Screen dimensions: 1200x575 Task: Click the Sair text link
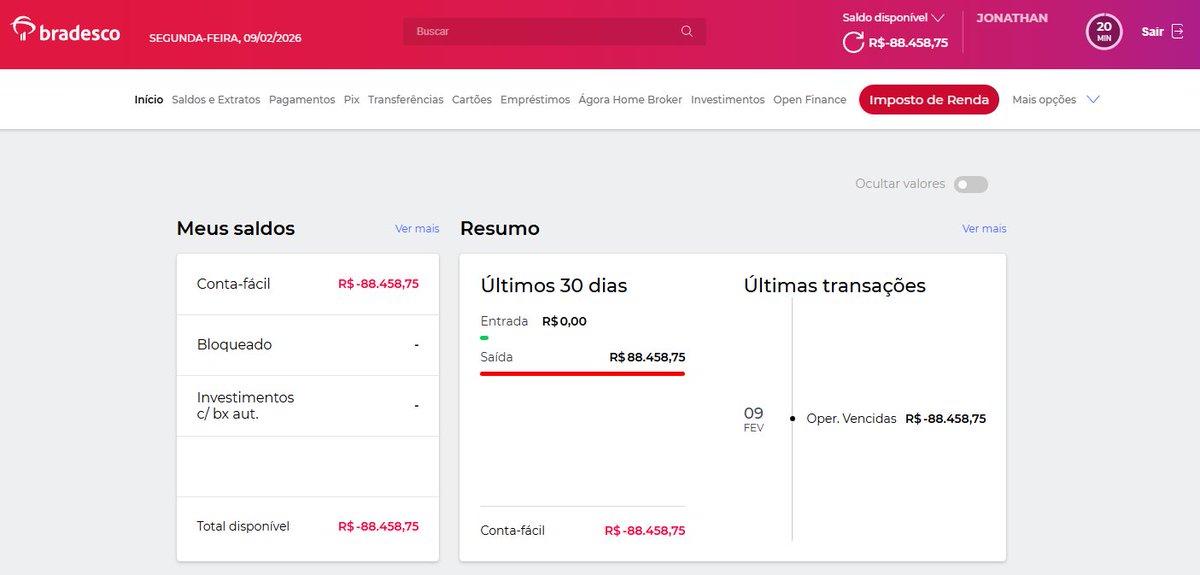coord(1152,31)
